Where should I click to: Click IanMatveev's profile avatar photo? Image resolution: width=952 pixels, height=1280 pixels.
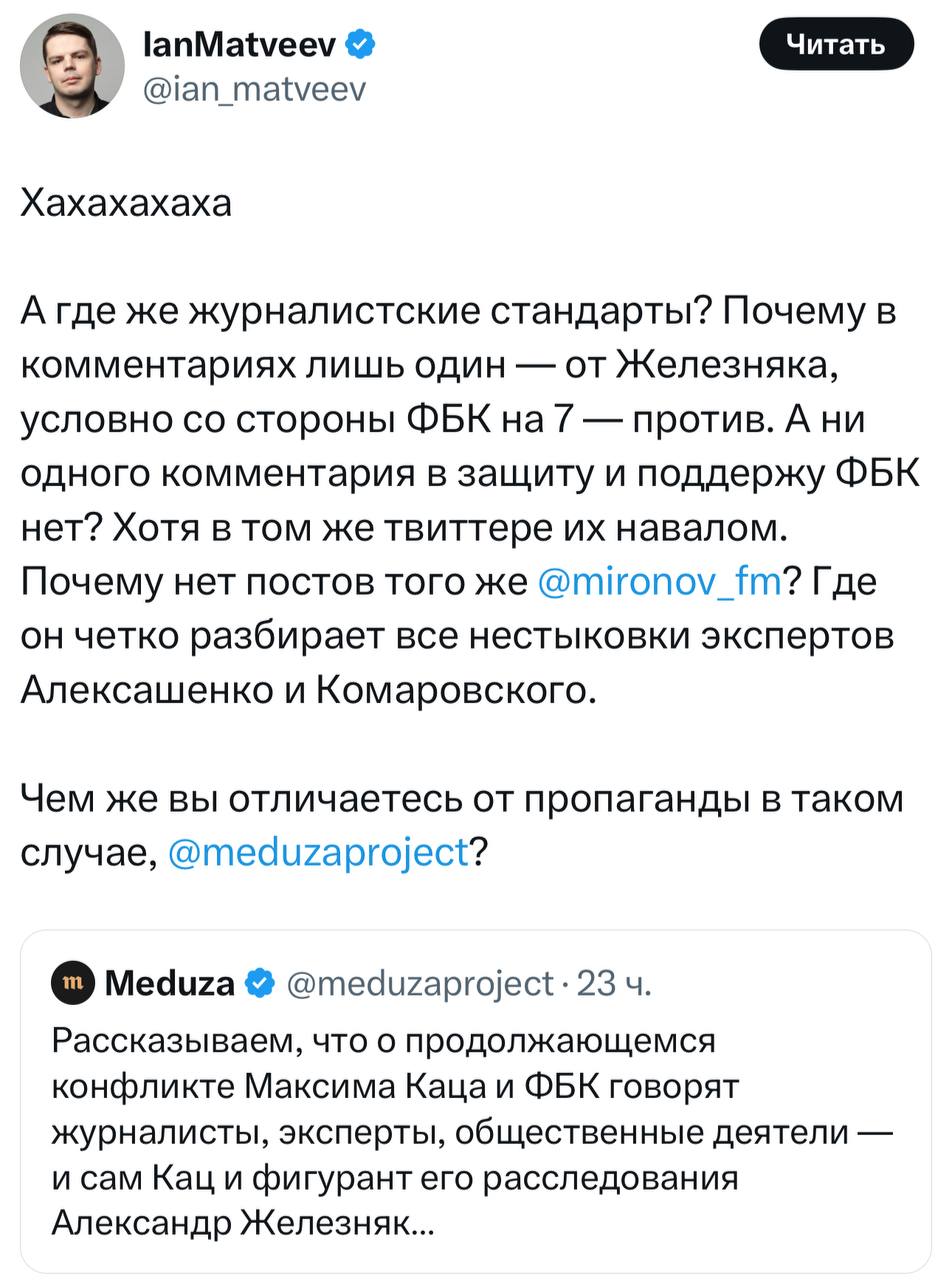tap(71, 66)
